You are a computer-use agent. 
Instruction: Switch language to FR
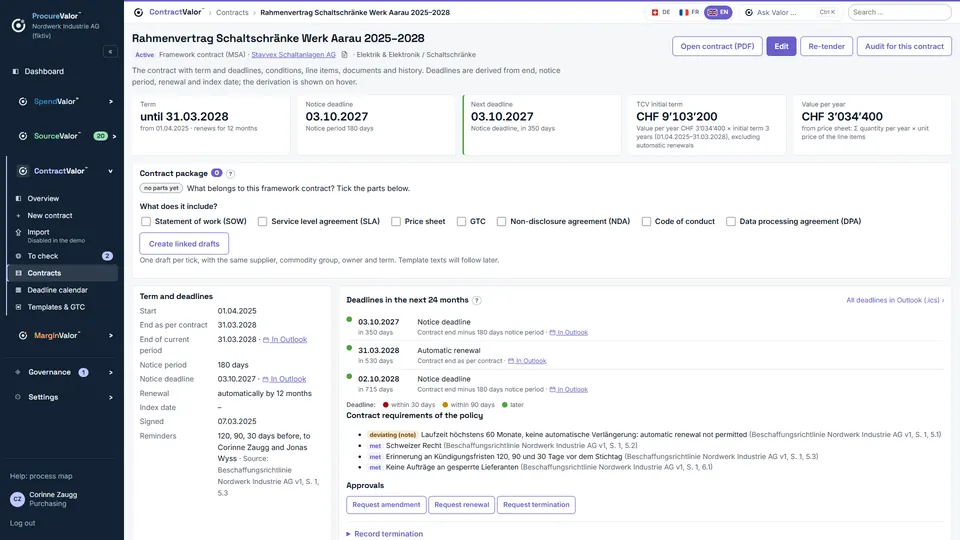689,12
